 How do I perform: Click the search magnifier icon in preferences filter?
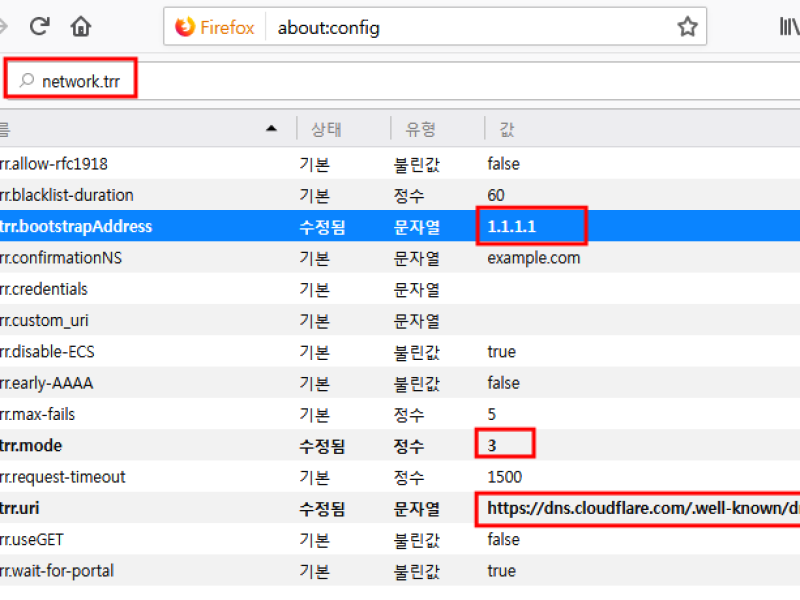click(27, 80)
